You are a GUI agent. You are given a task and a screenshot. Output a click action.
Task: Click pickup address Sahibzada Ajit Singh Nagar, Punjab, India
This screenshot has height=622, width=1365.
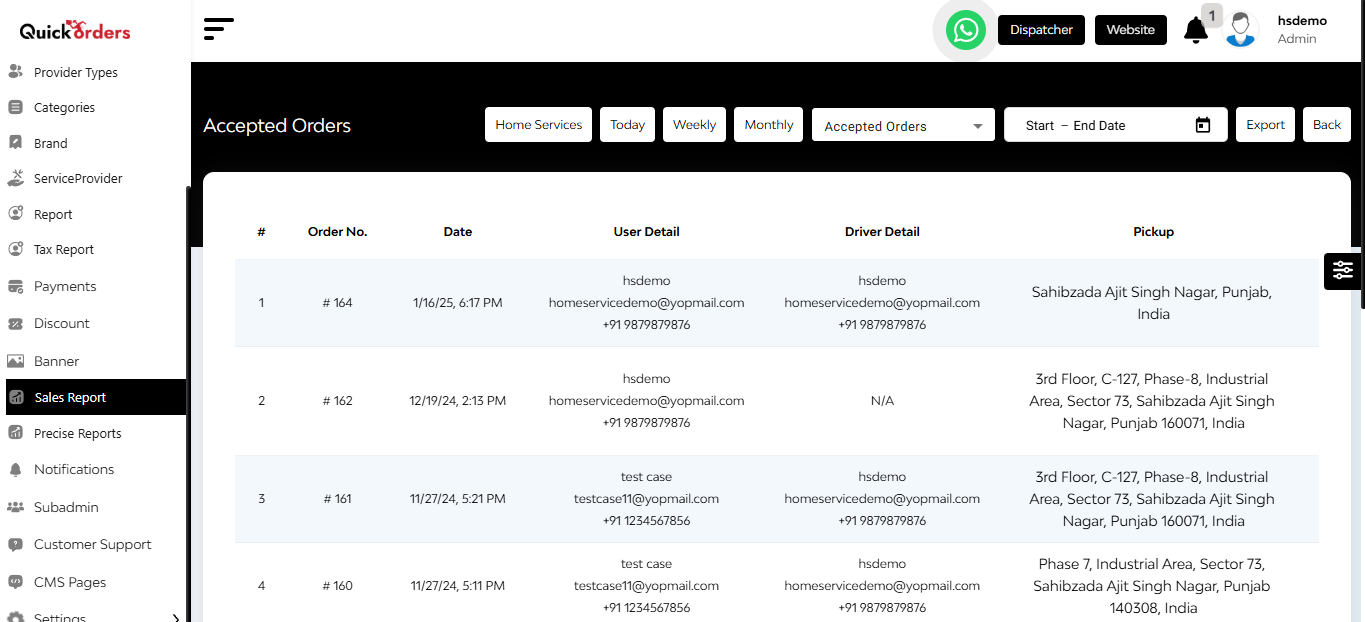1153,303
